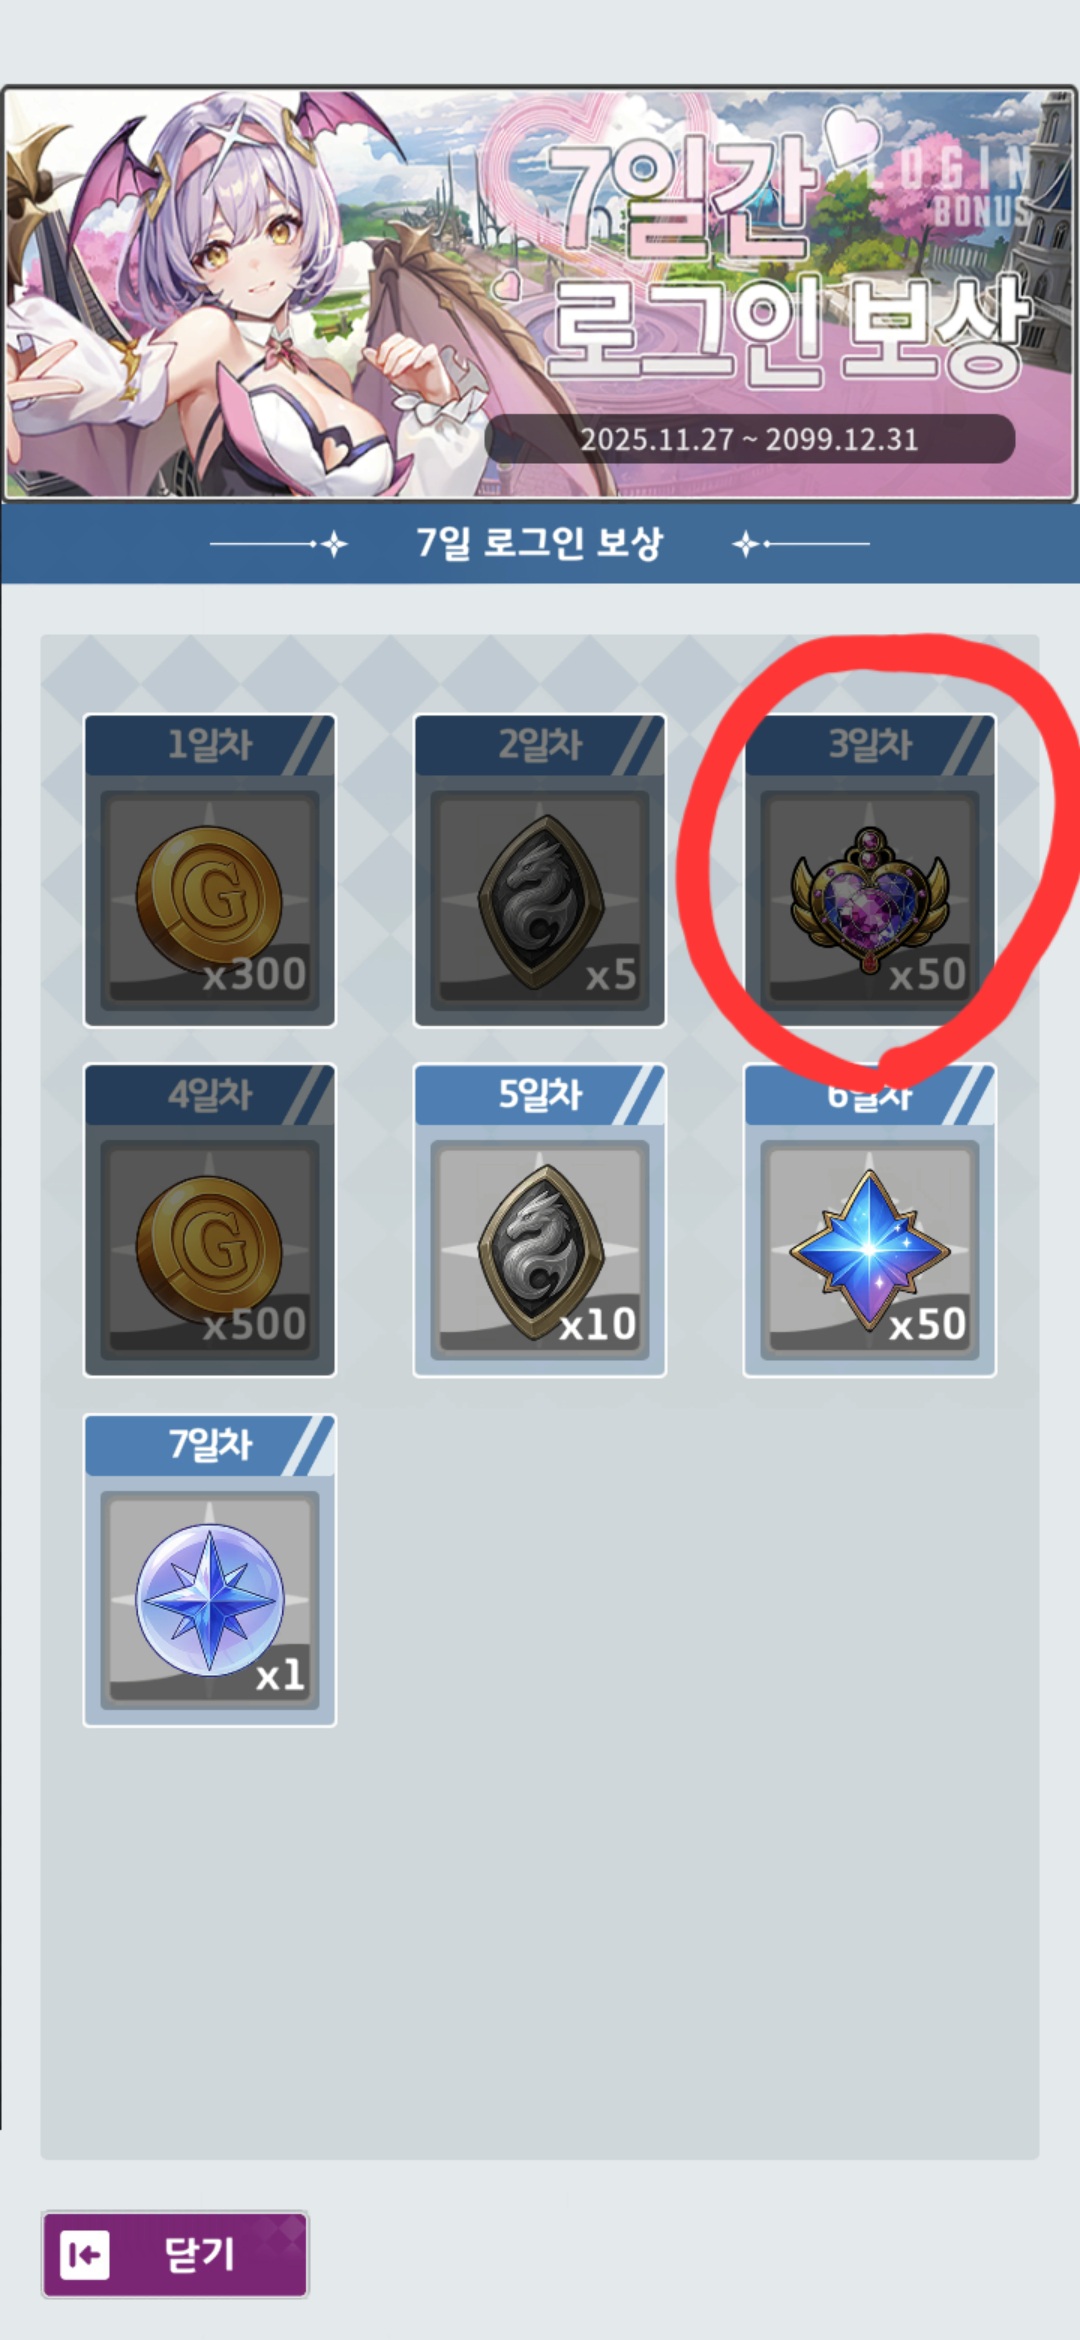Tap the 4일차 card header label

tap(209, 1095)
